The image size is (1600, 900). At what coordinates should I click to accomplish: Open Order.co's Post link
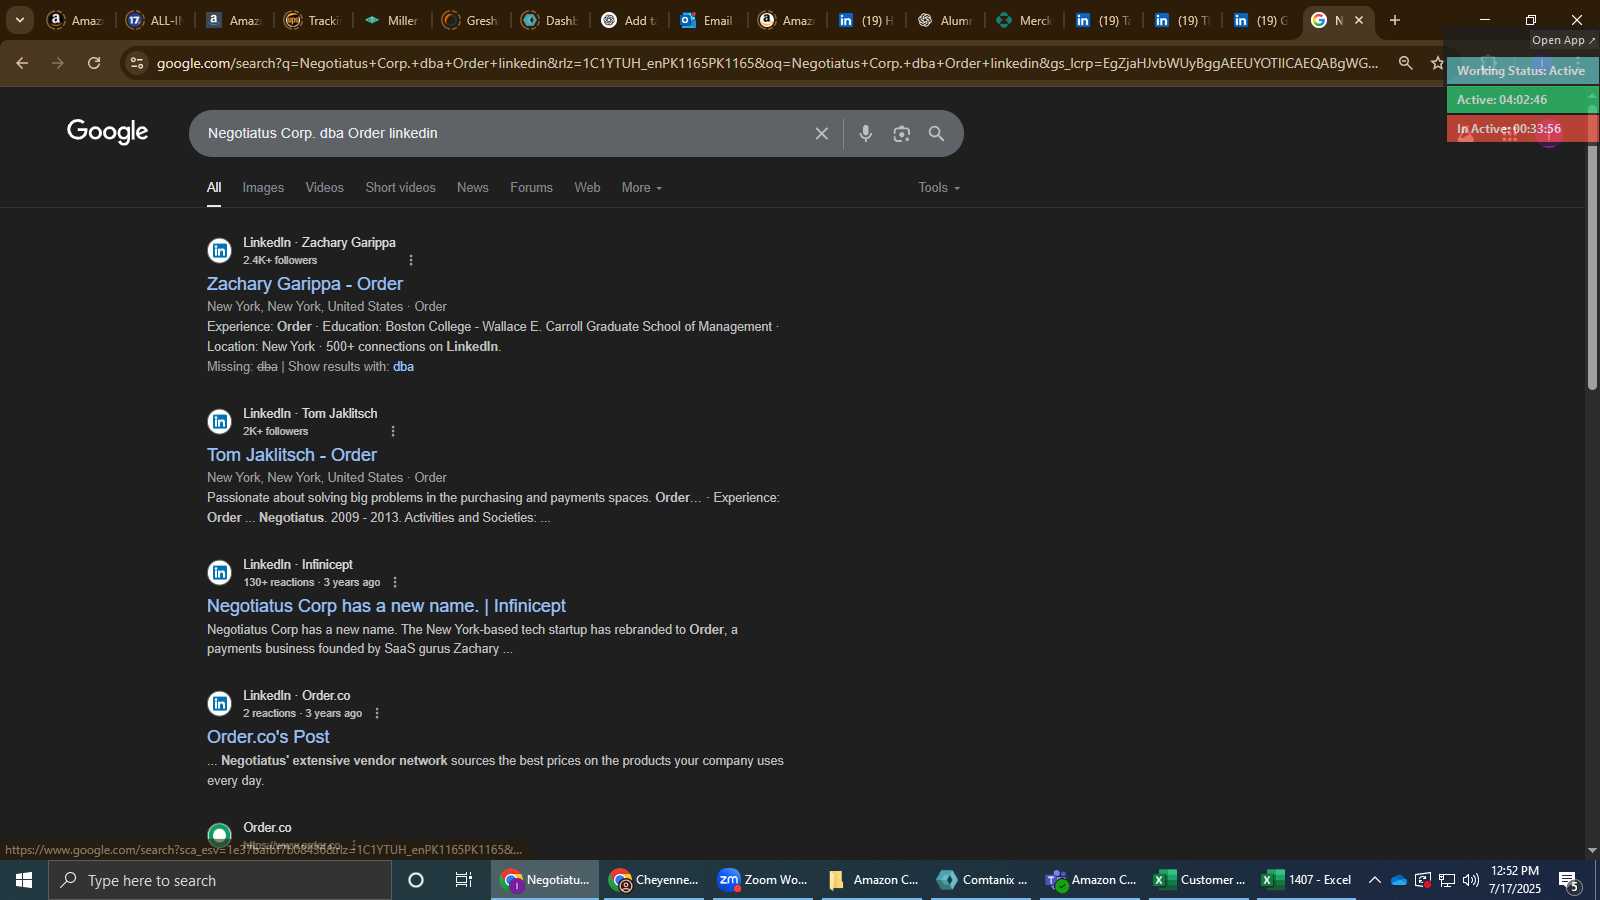click(268, 737)
